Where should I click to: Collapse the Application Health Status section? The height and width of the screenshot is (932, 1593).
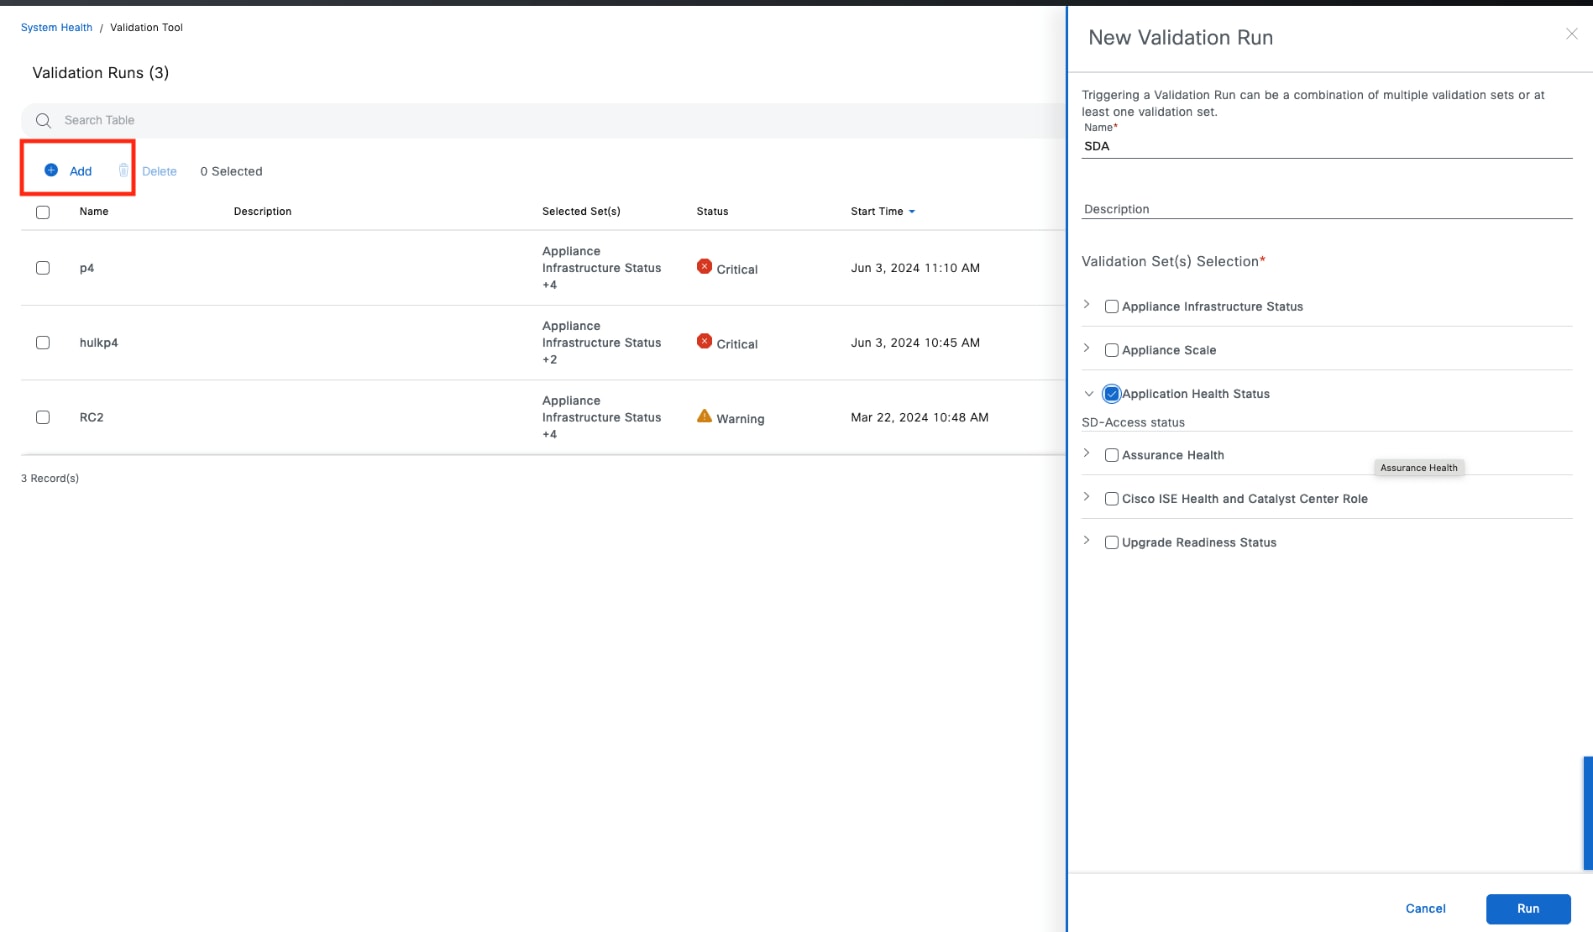pyautogui.click(x=1088, y=394)
